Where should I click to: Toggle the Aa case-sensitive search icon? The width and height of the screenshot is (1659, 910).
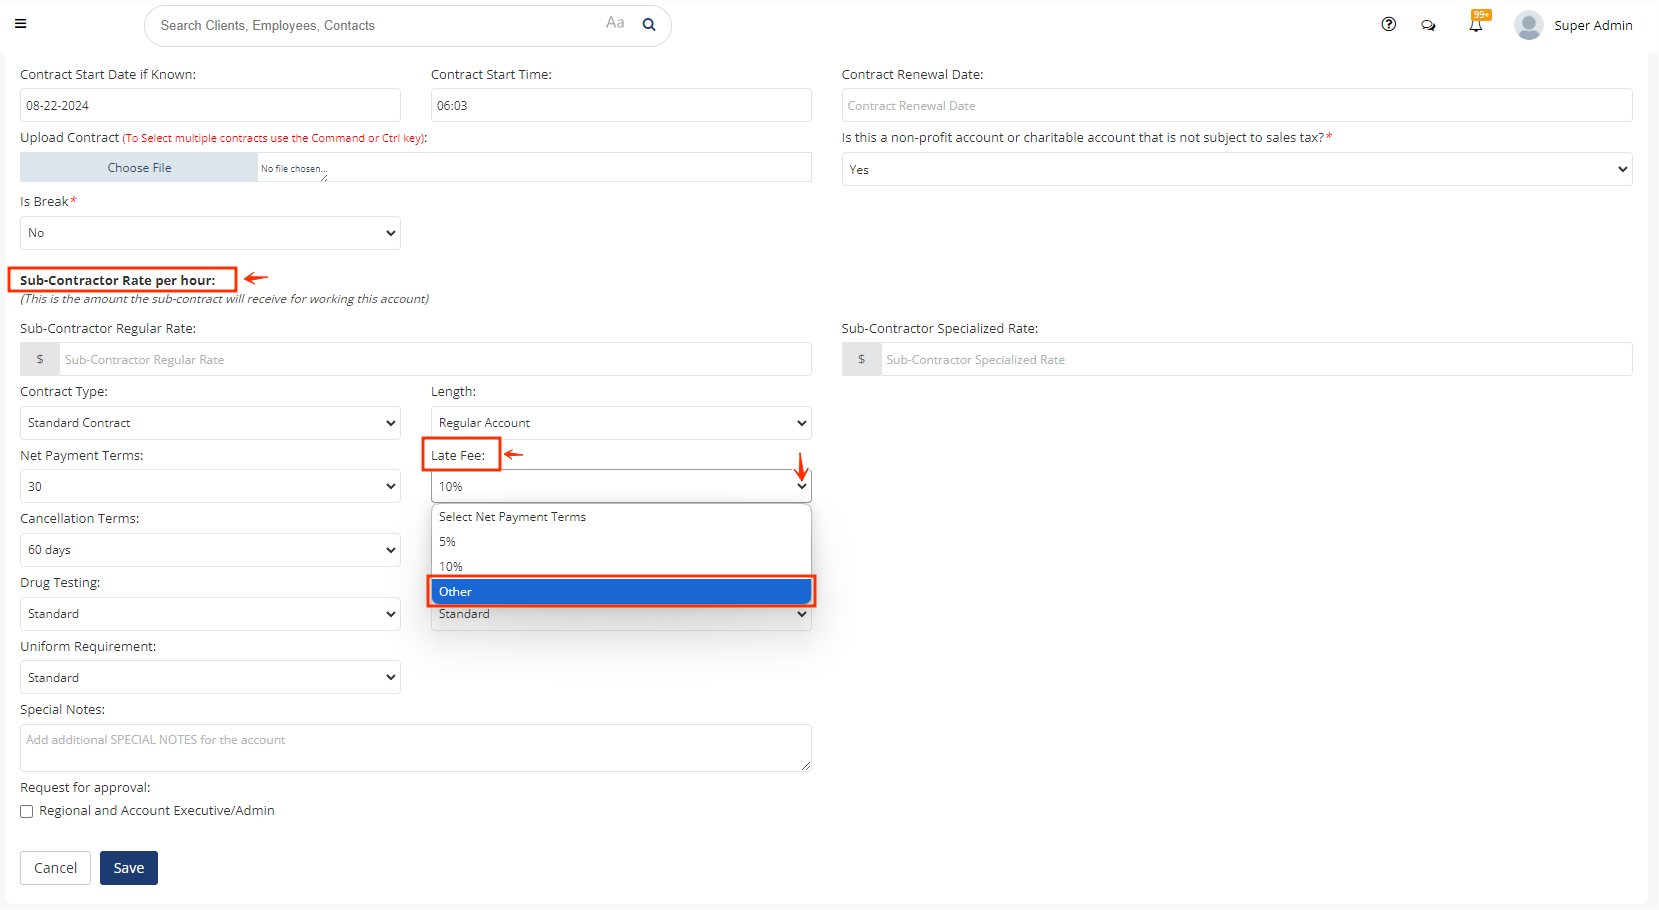tap(615, 23)
